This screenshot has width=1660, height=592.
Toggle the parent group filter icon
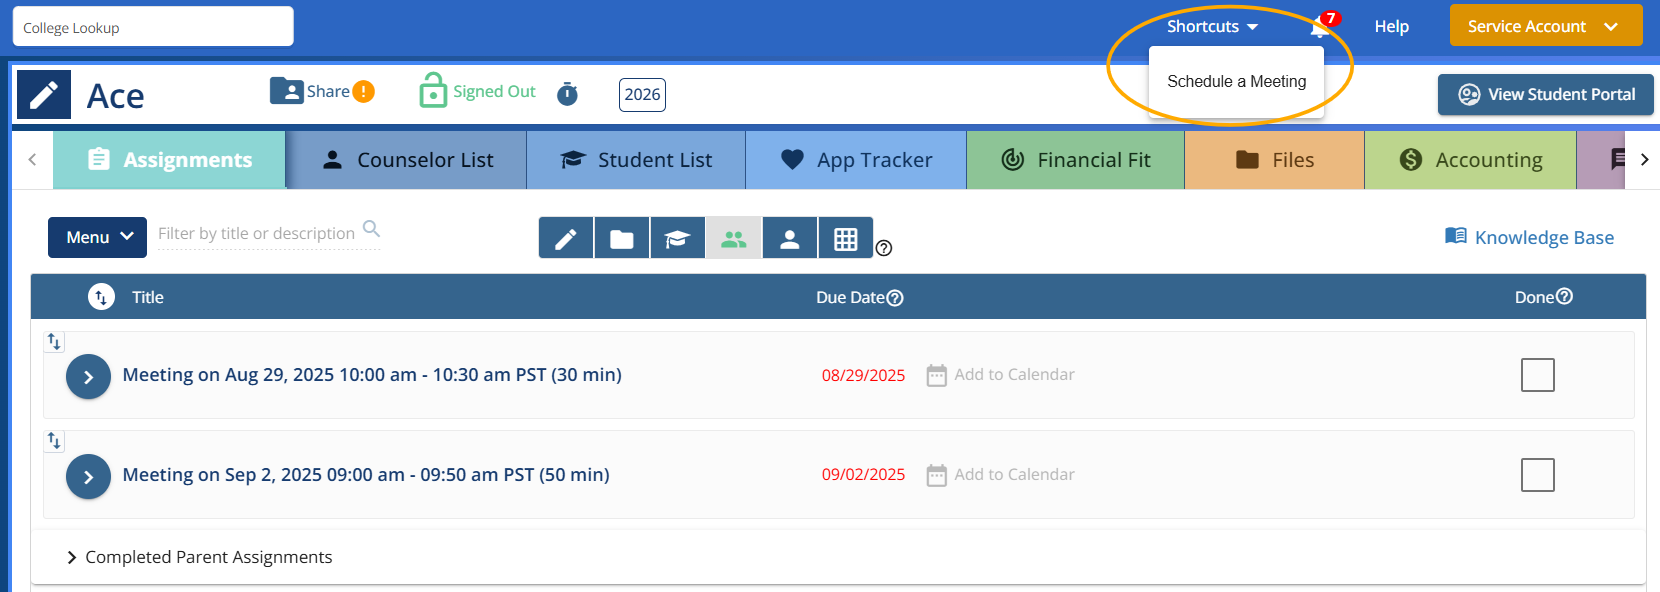click(x=734, y=238)
